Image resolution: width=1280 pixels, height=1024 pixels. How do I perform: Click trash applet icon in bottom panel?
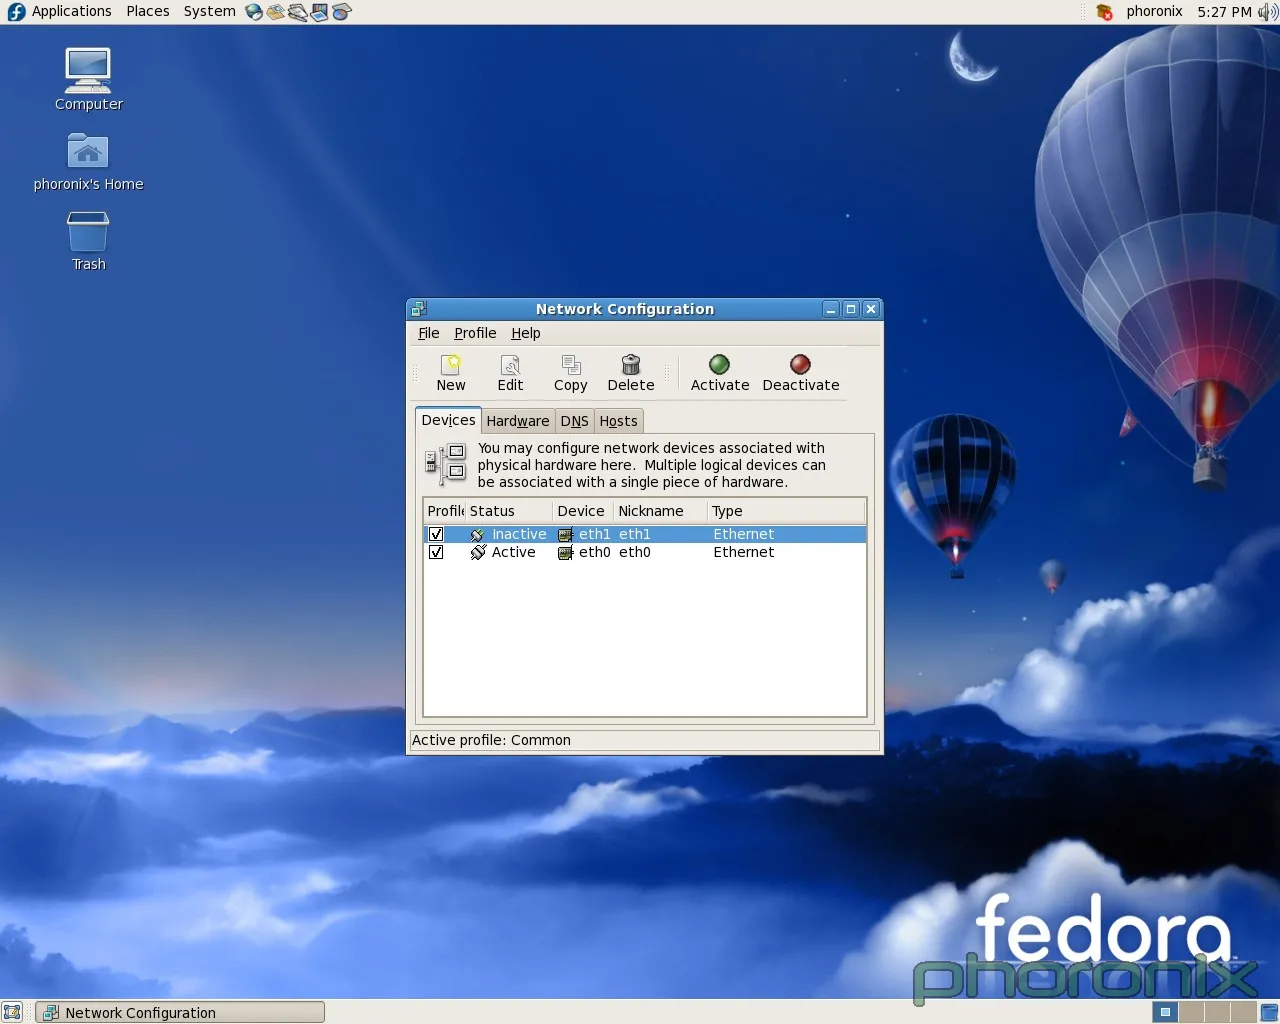[x=1268, y=1012]
